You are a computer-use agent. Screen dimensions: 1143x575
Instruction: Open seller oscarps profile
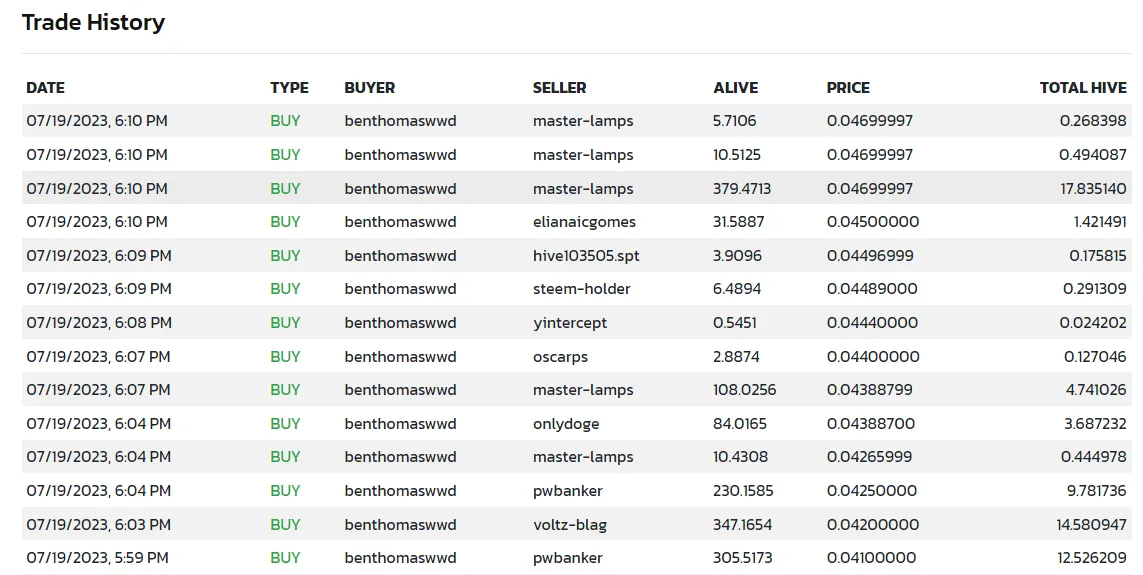(x=560, y=357)
